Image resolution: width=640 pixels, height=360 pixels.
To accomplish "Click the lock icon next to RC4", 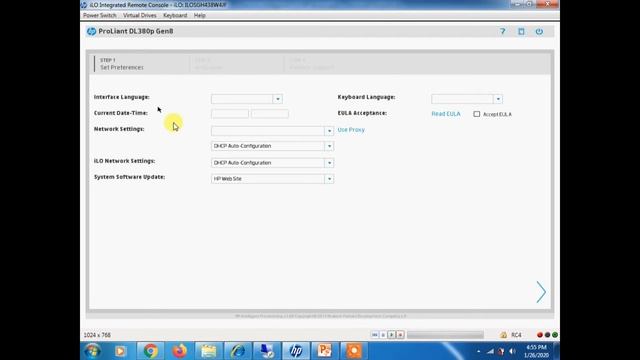I will [503, 335].
